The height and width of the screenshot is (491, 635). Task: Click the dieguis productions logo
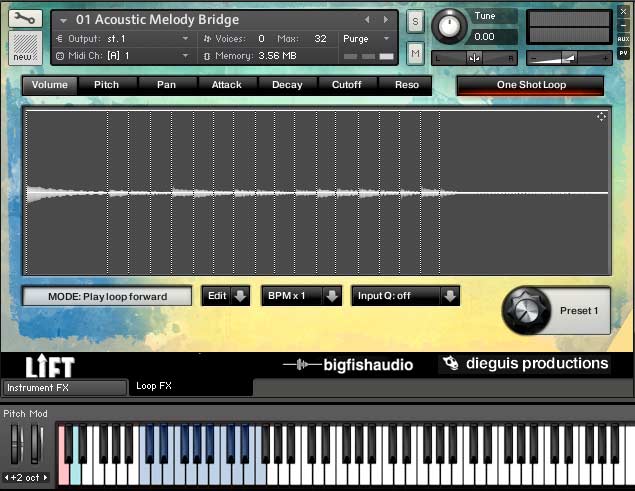click(525, 363)
